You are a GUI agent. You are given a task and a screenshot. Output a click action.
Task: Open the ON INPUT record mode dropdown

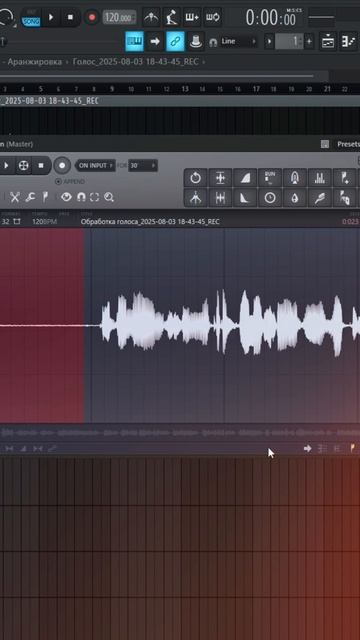coord(96,165)
